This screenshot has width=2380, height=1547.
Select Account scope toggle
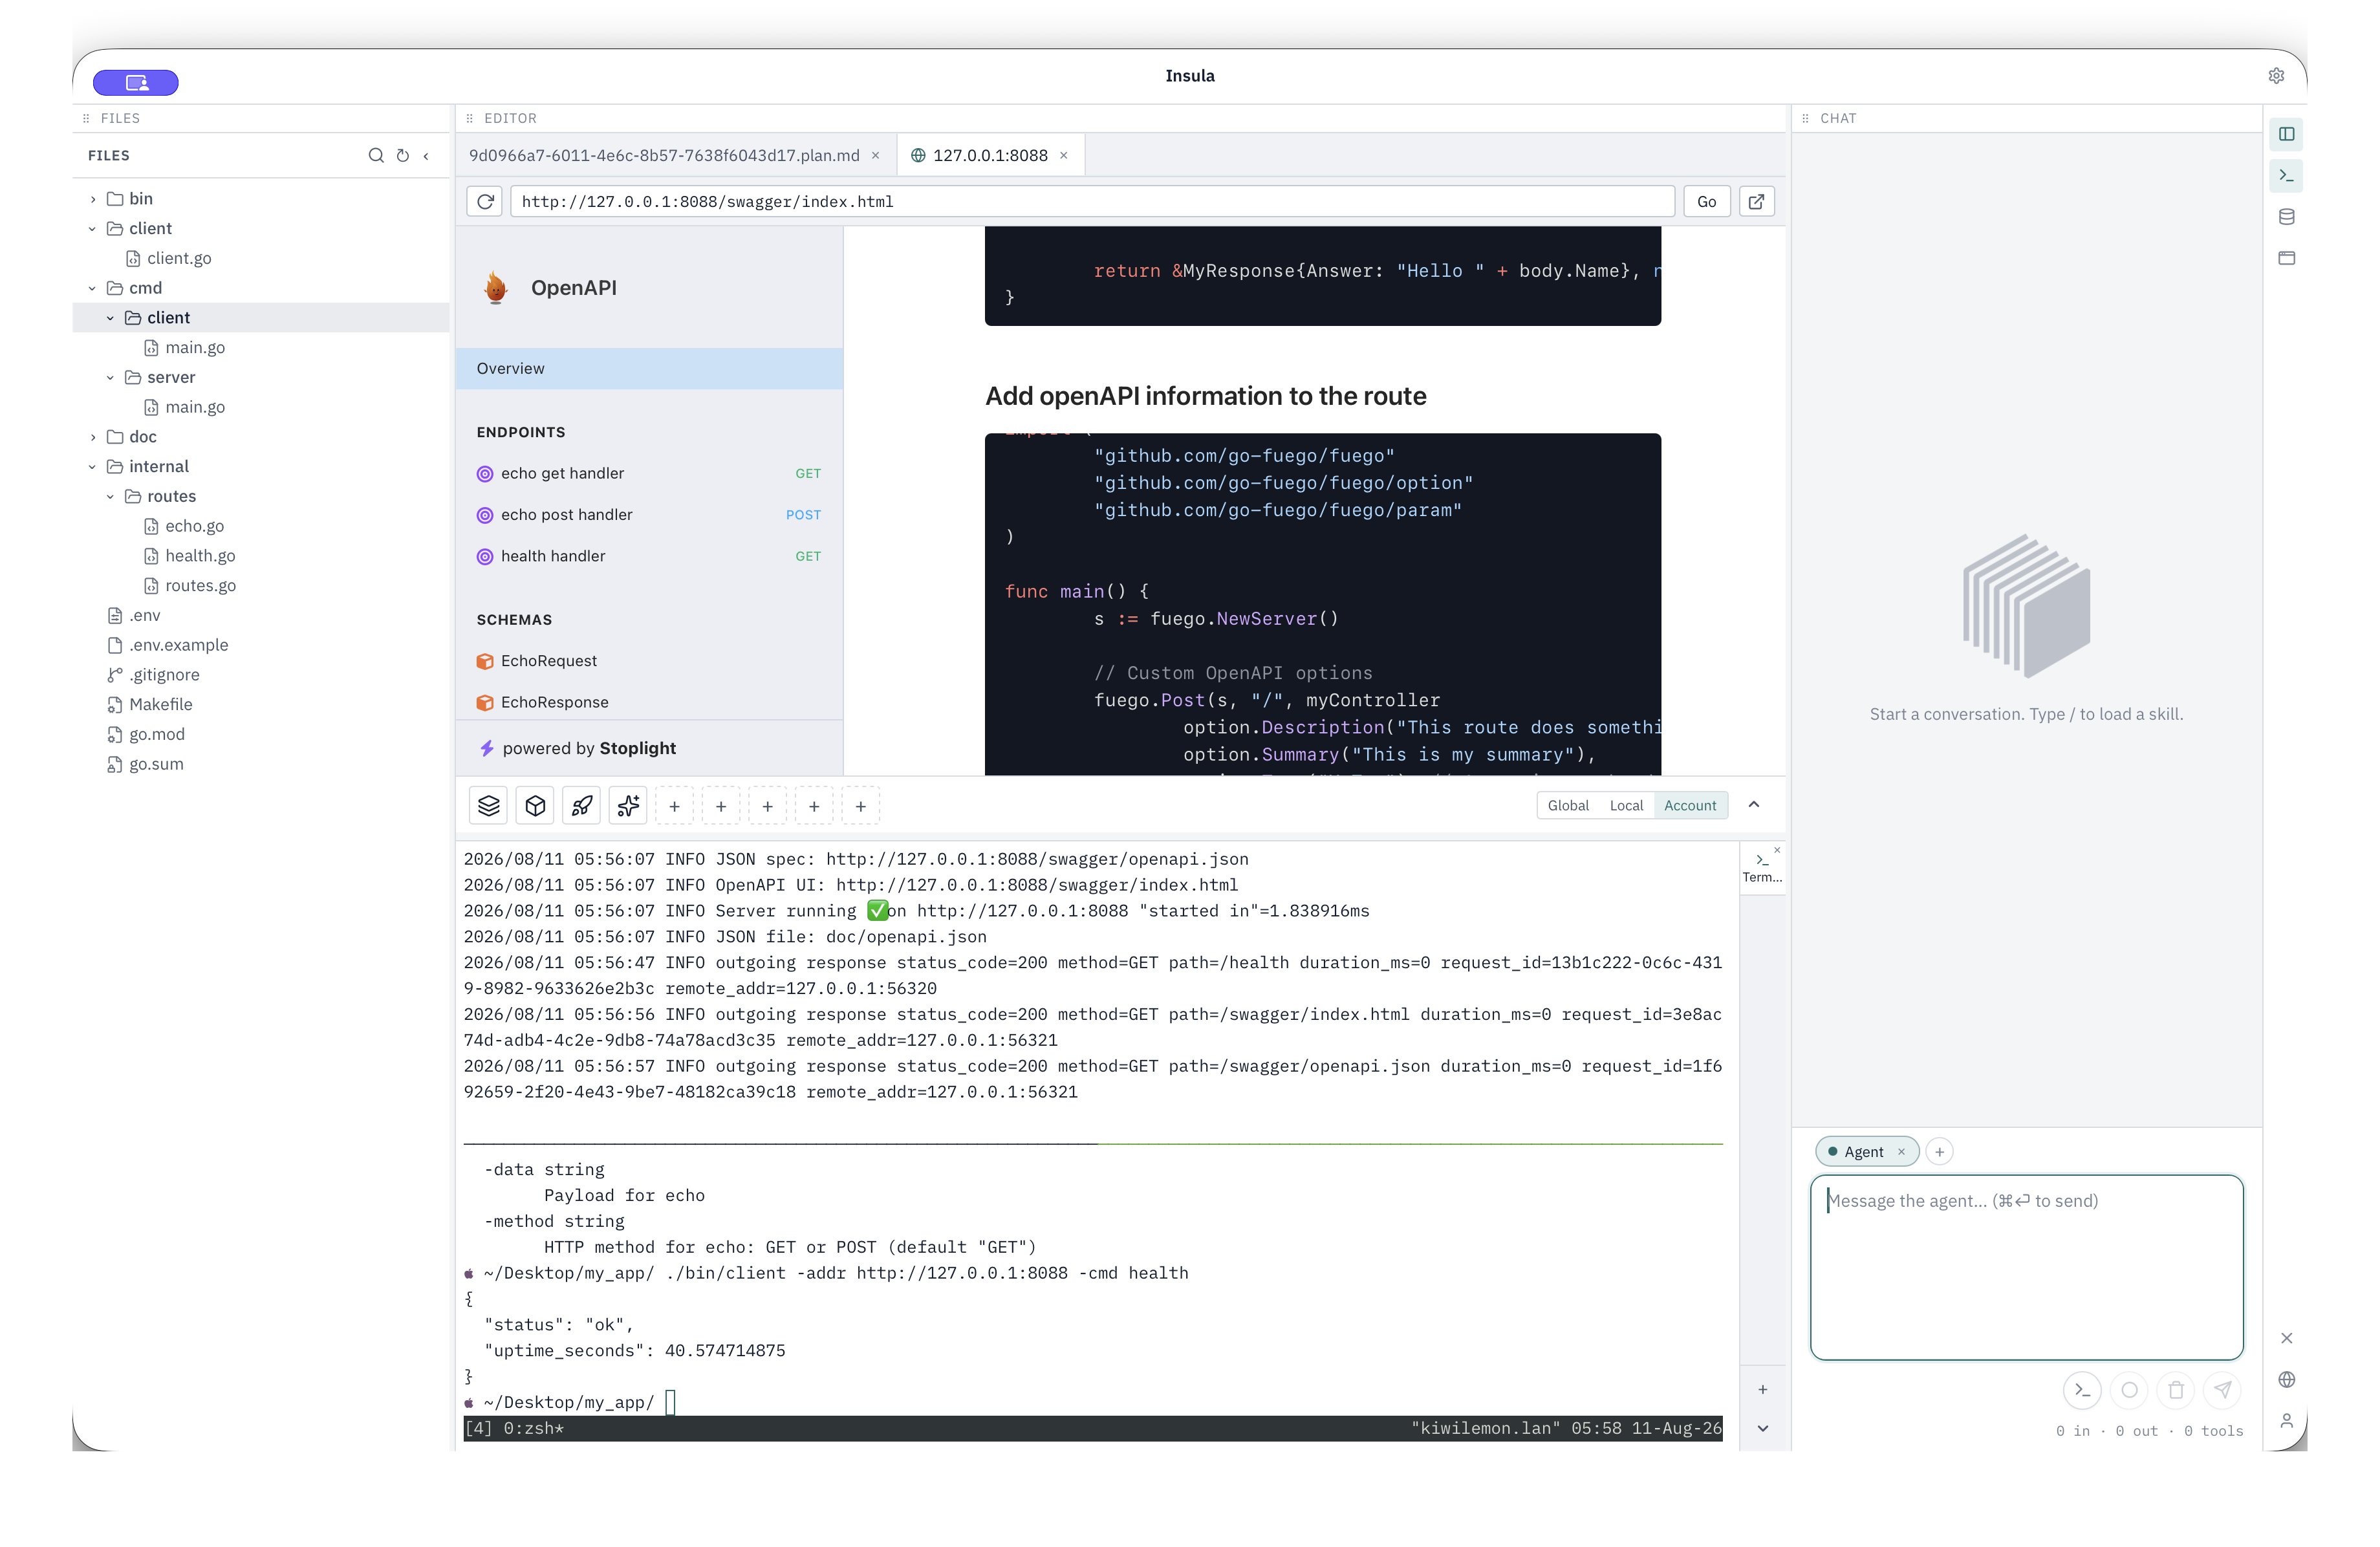1690,806
